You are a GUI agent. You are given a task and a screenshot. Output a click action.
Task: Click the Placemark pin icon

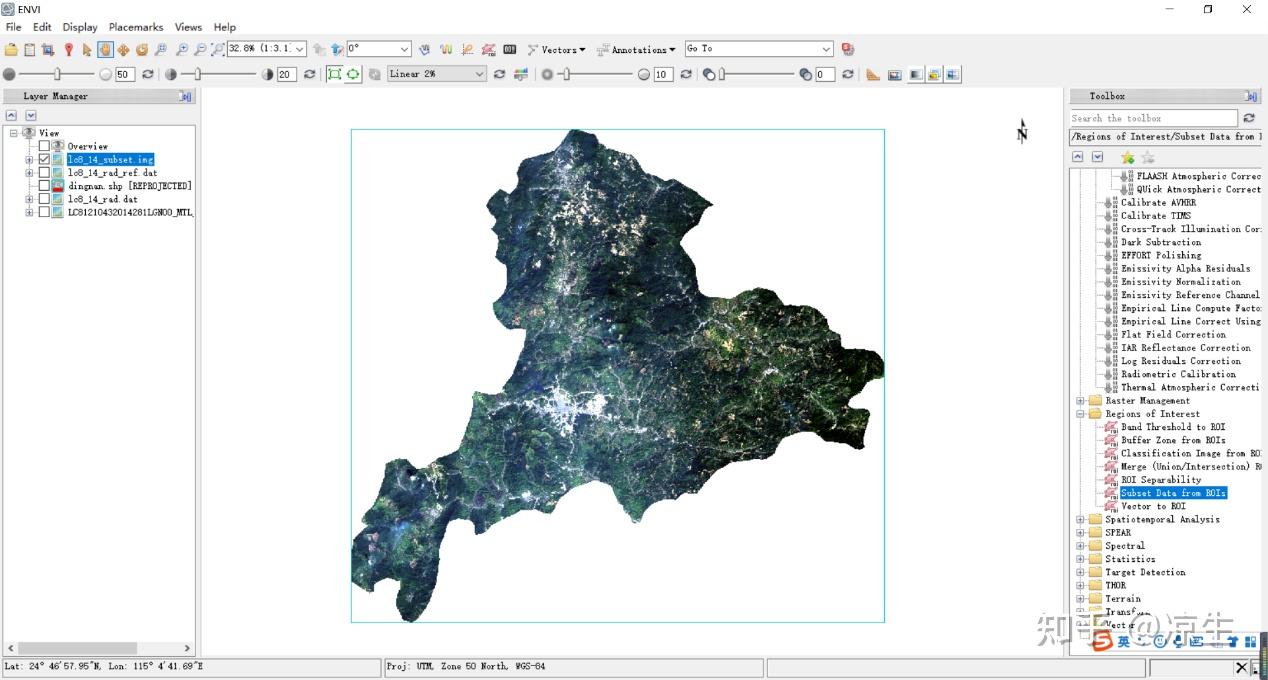click(68, 48)
